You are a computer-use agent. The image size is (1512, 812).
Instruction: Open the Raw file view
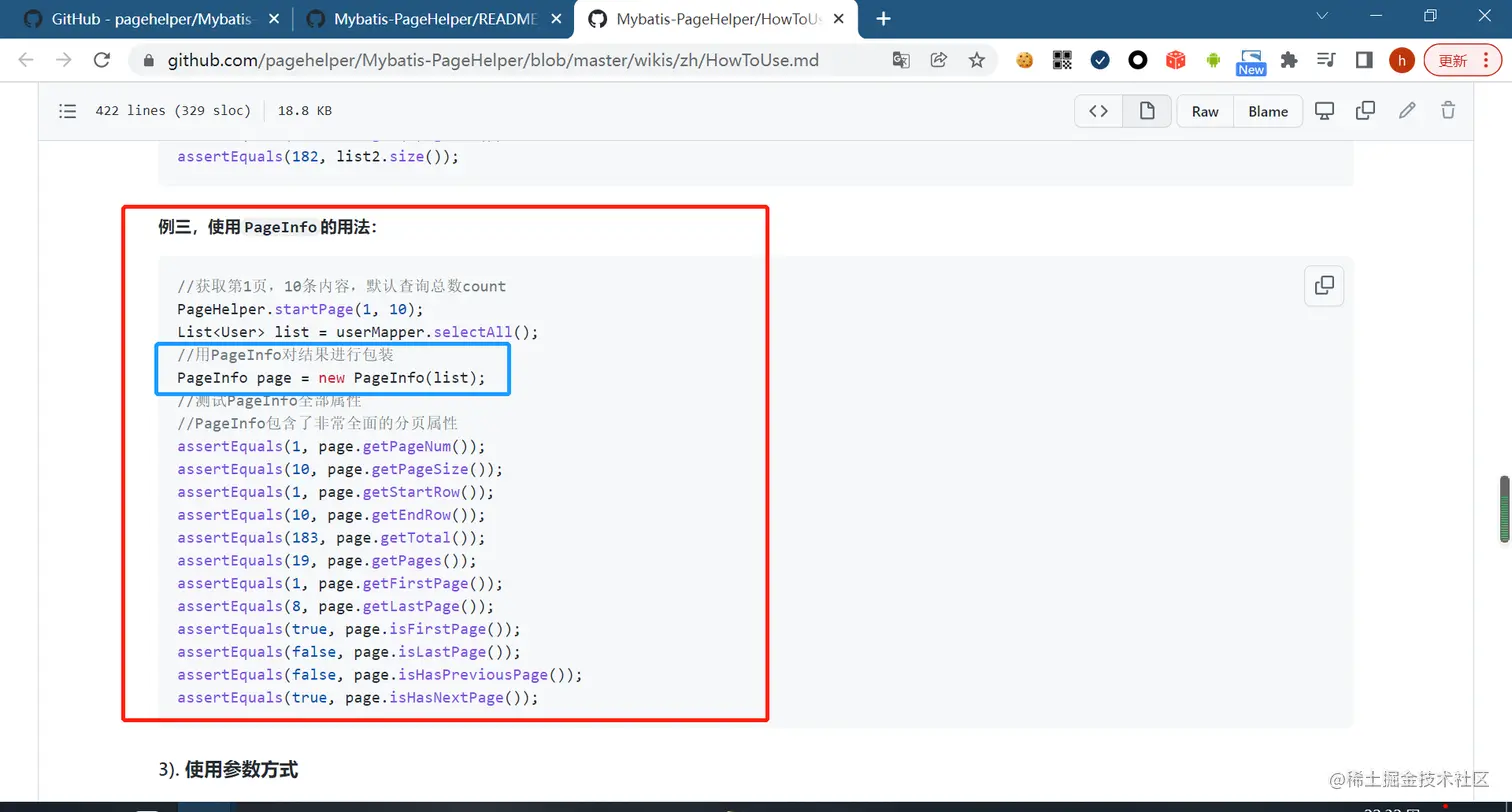pyautogui.click(x=1205, y=111)
